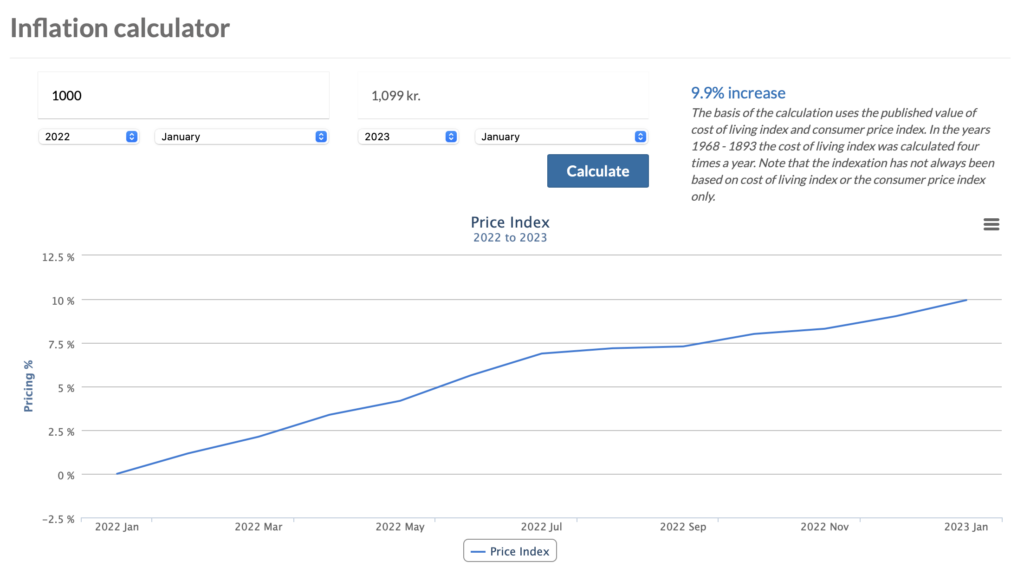The height and width of the screenshot is (575, 1024).
Task: Click the Pricing % y-axis title
Action: (x=28, y=386)
